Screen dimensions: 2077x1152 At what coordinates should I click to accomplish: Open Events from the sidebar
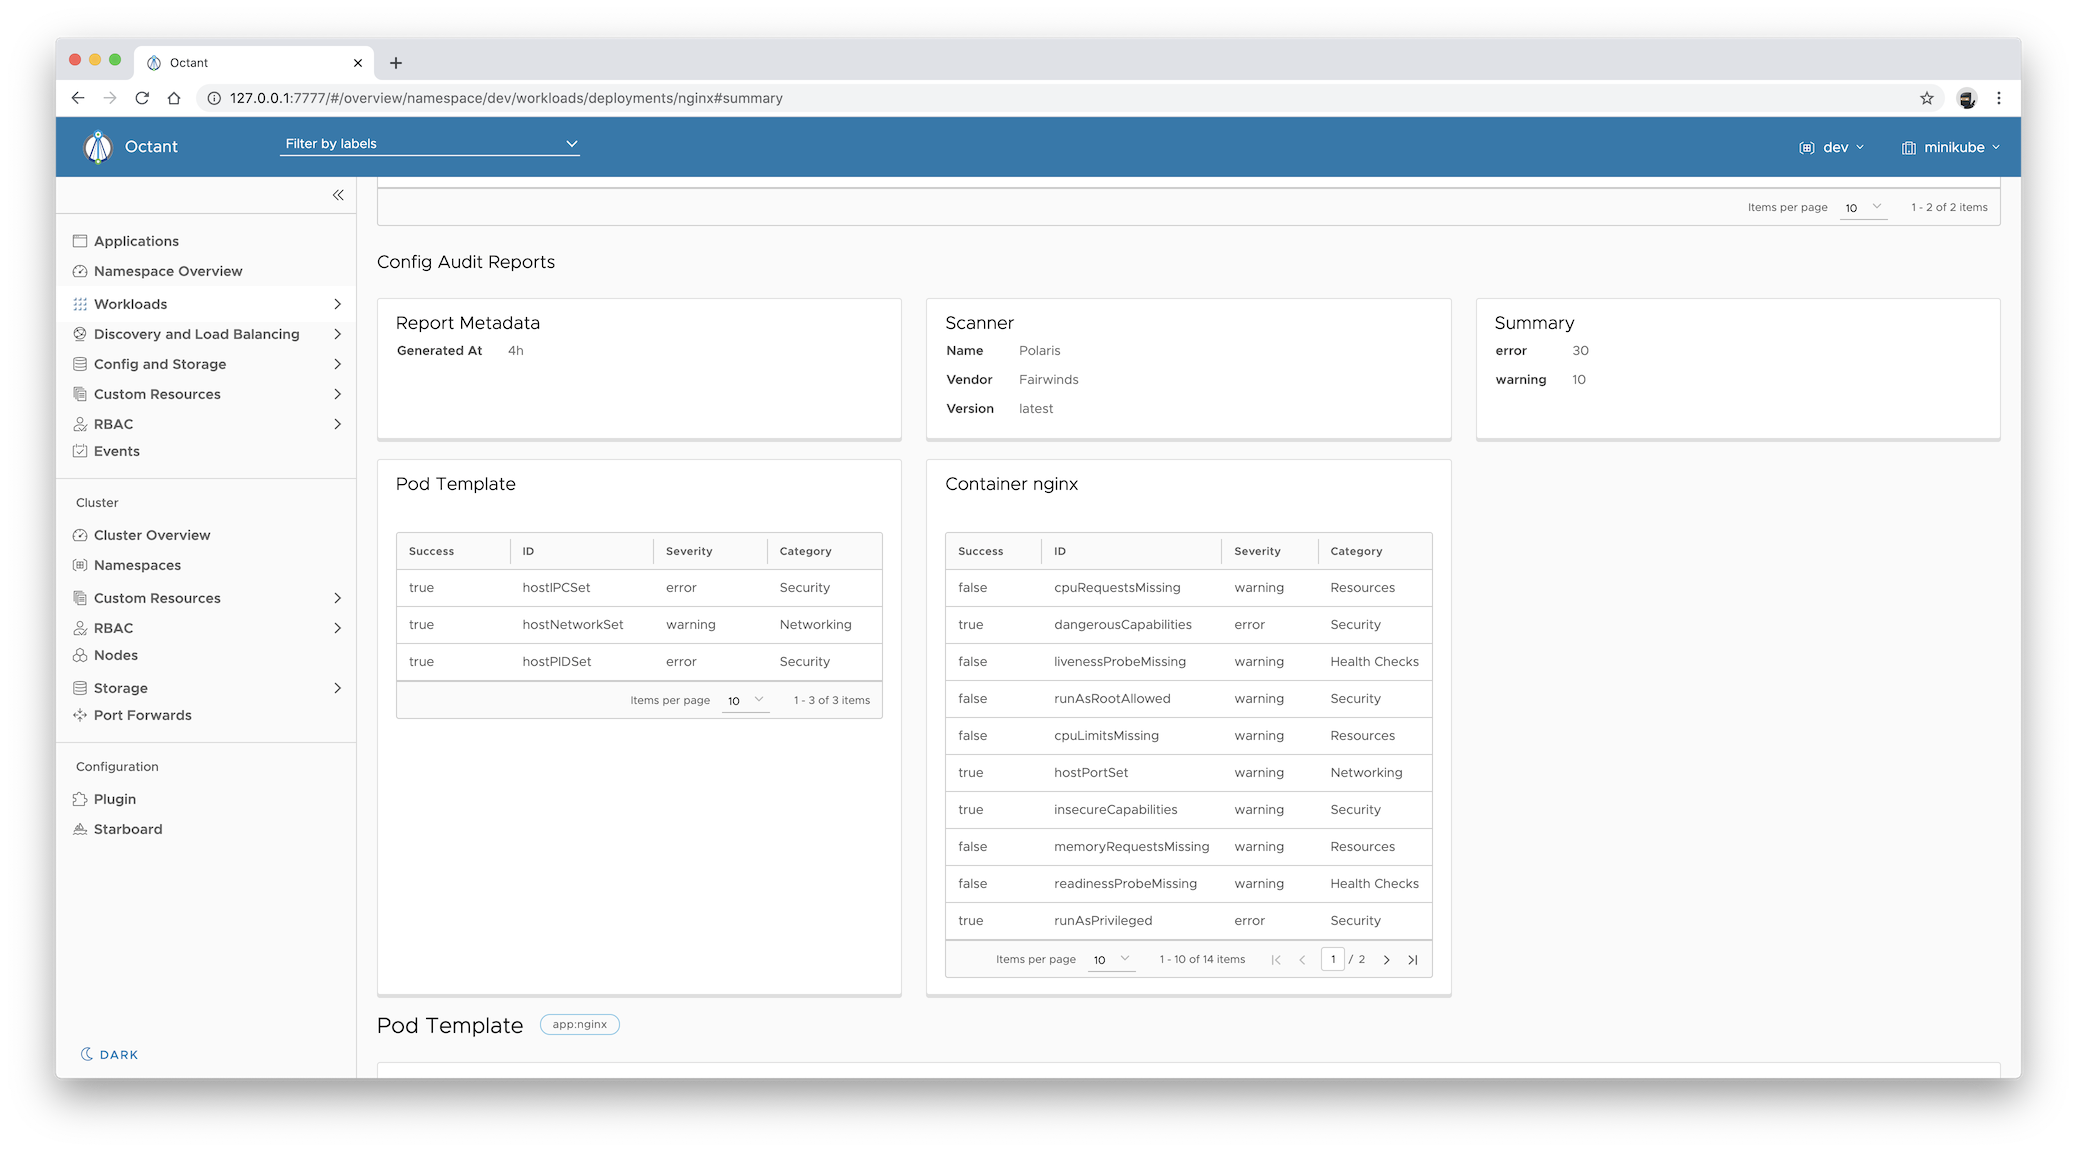[116, 451]
